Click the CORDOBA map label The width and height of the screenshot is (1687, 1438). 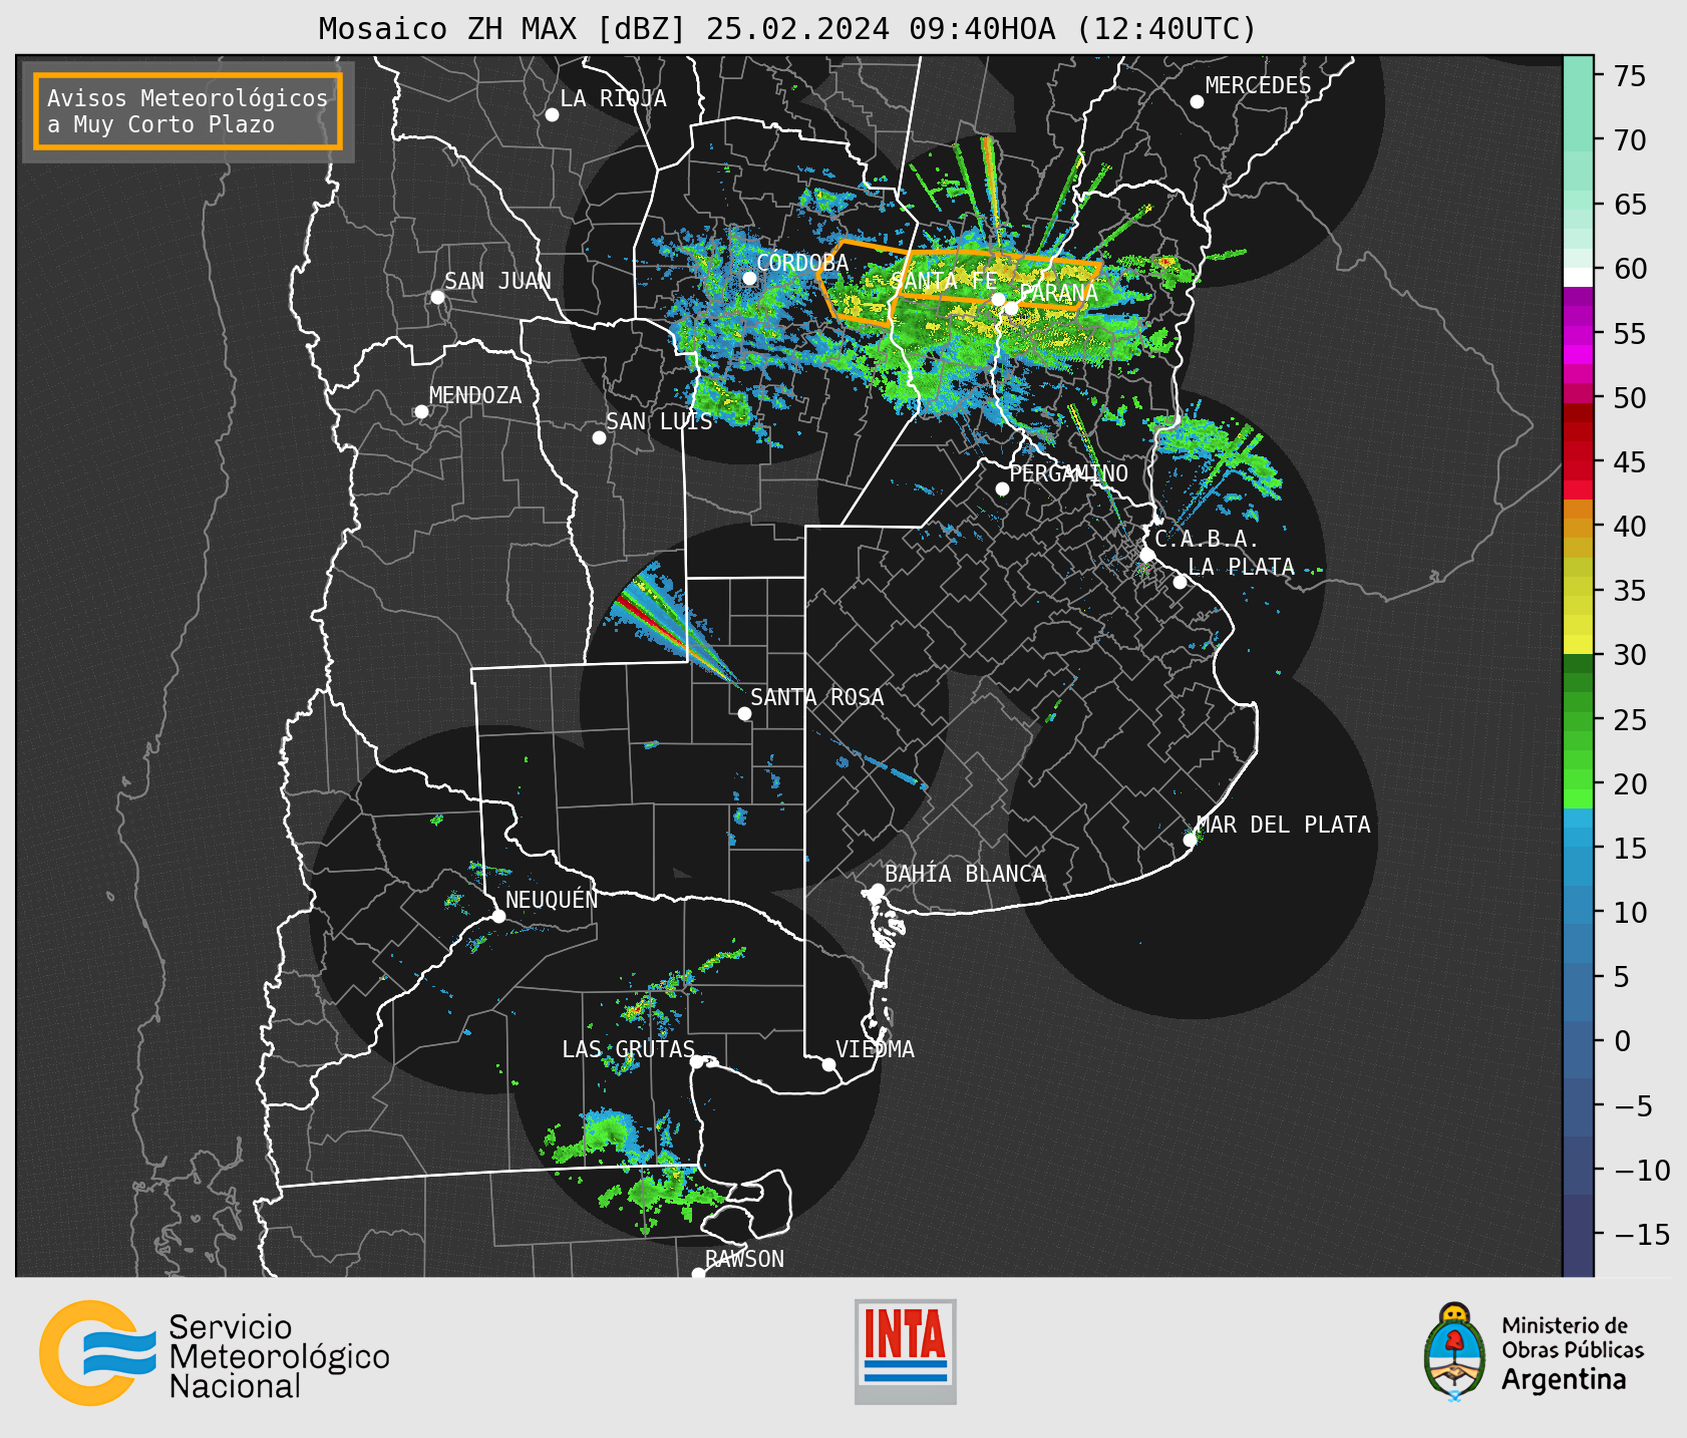tap(802, 263)
